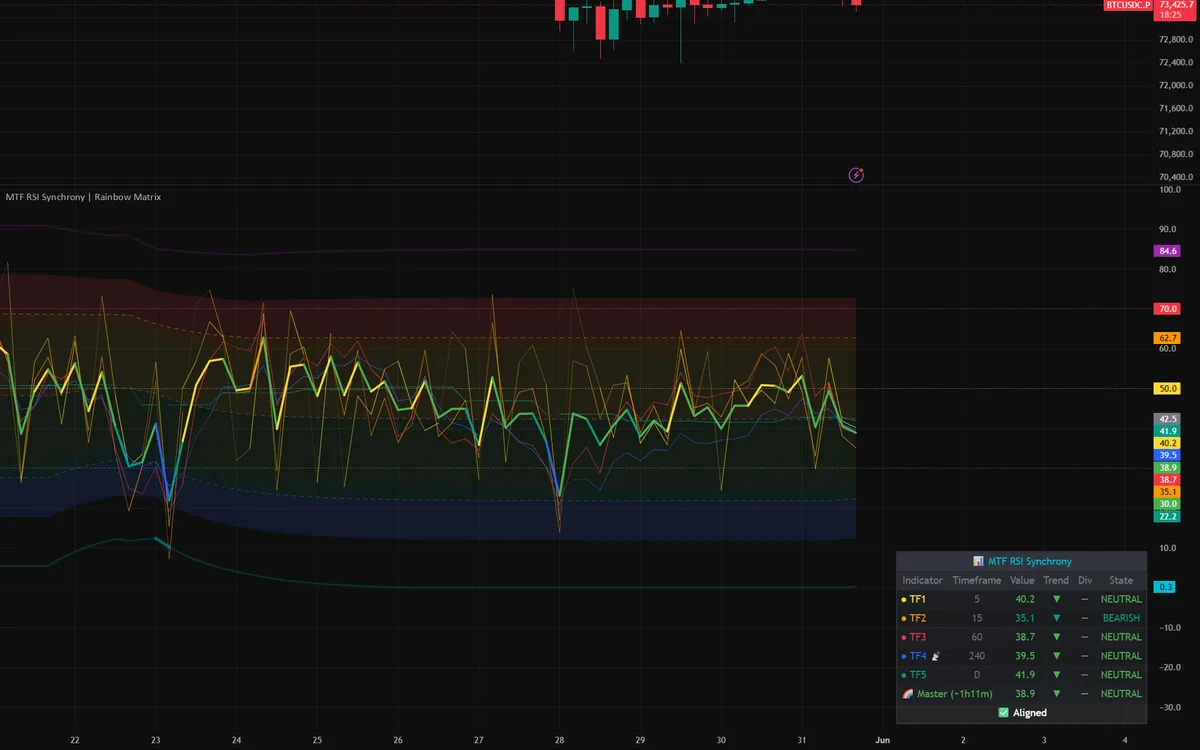
Task: Click the blue dot beside TF4
Action: pyautogui.click(x=904, y=656)
